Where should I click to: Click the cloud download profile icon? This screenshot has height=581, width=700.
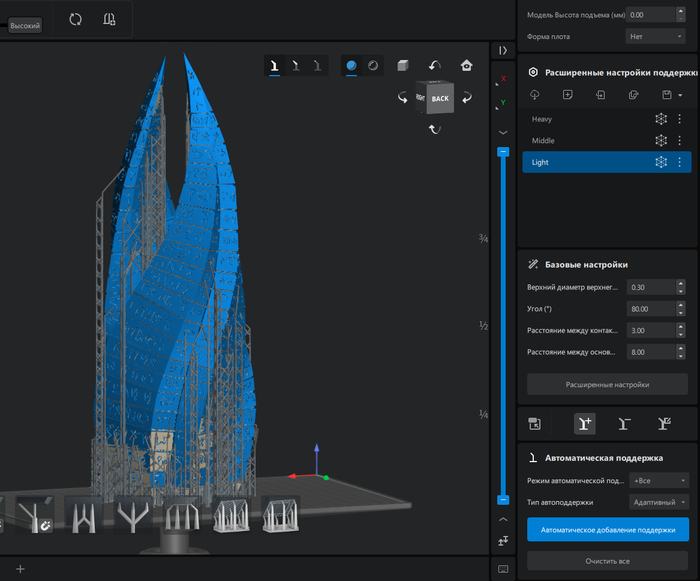pos(535,95)
